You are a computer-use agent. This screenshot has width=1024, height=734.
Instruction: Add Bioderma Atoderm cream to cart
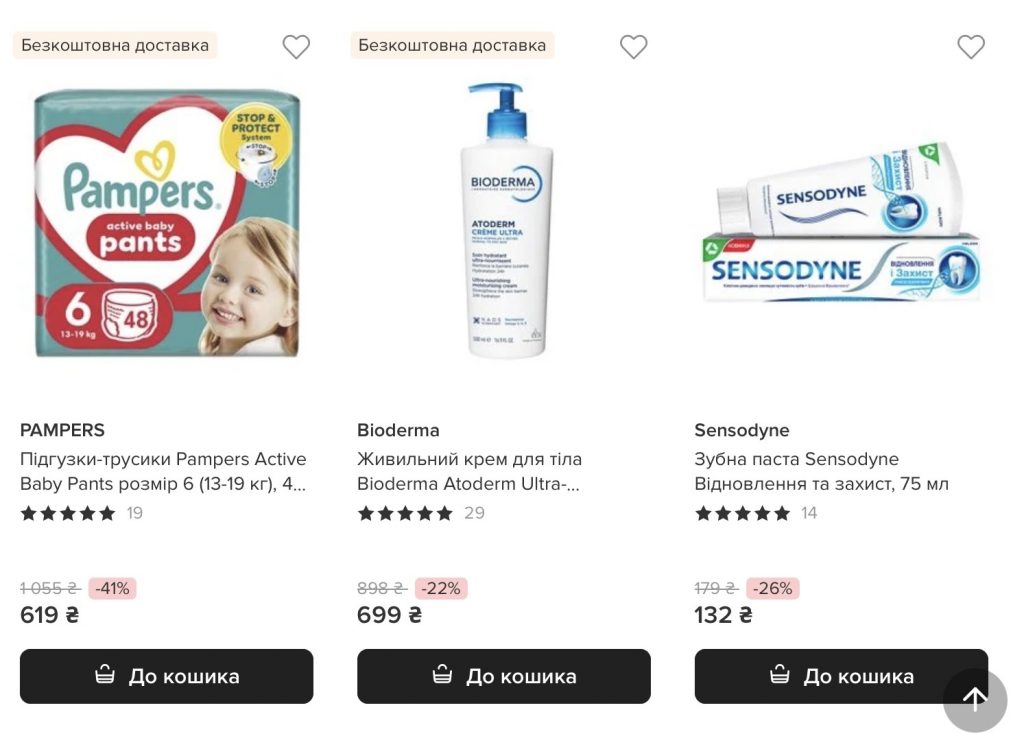pyautogui.click(x=503, y=676)
